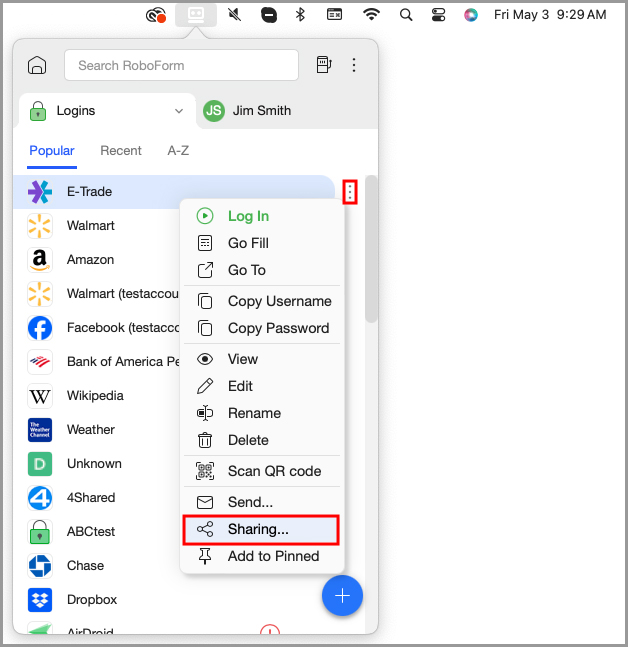Click the login list scrollbar
628x647 pixels.
point(371,249)
